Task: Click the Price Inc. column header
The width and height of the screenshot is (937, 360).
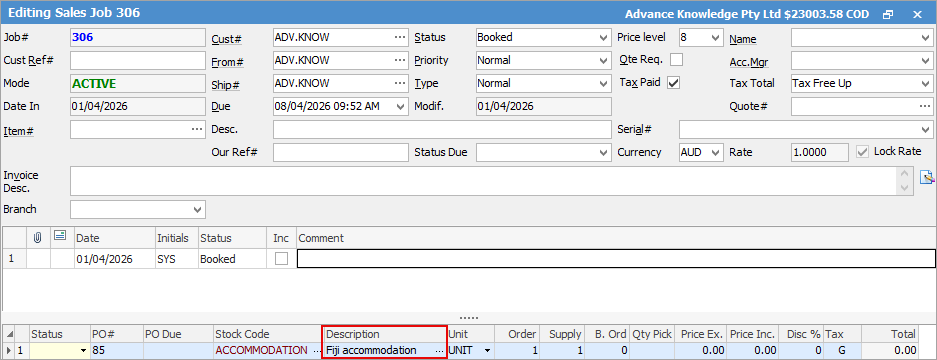Action: point(752,334)
